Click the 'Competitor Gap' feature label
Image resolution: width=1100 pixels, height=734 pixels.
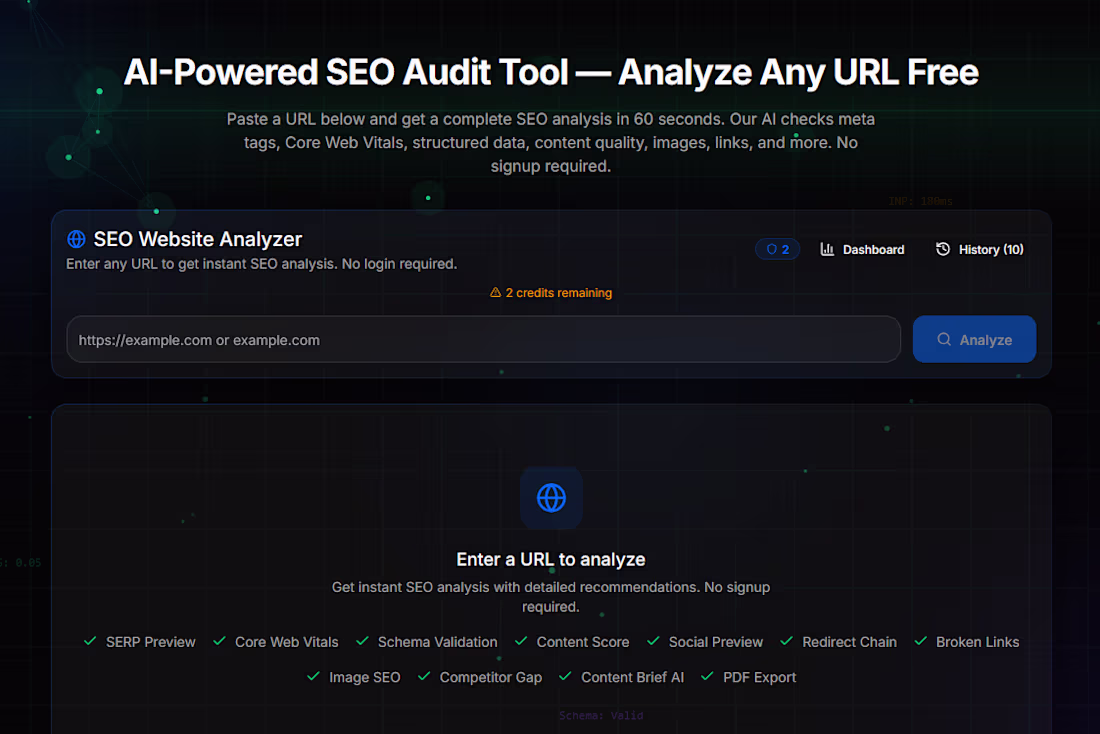click(x=490, y=677)
